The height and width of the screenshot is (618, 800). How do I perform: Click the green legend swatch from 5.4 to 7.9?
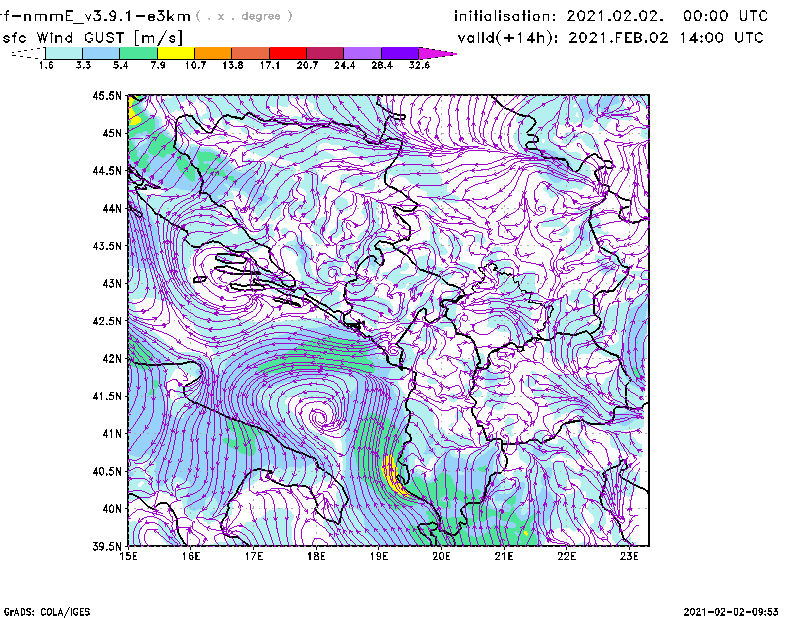coord(138,53)
